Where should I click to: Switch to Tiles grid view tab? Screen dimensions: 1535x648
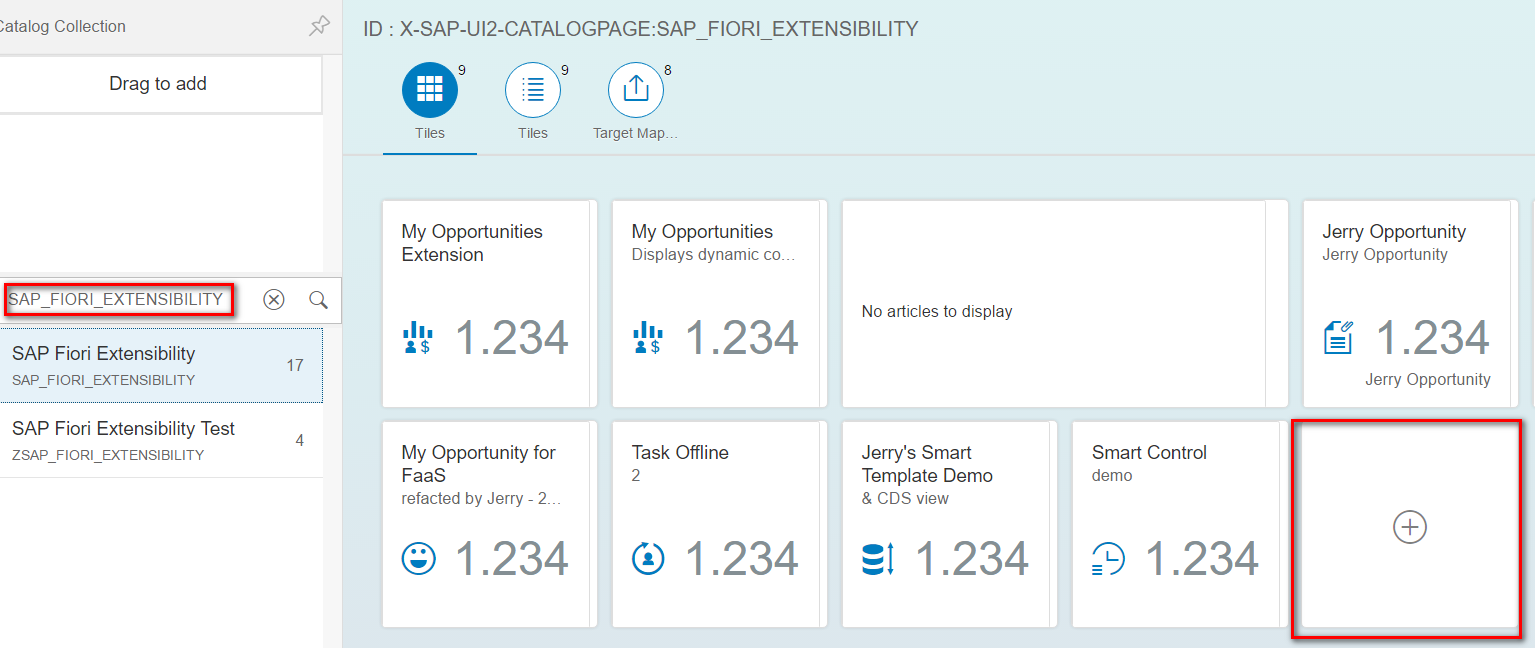click(430, 91)
